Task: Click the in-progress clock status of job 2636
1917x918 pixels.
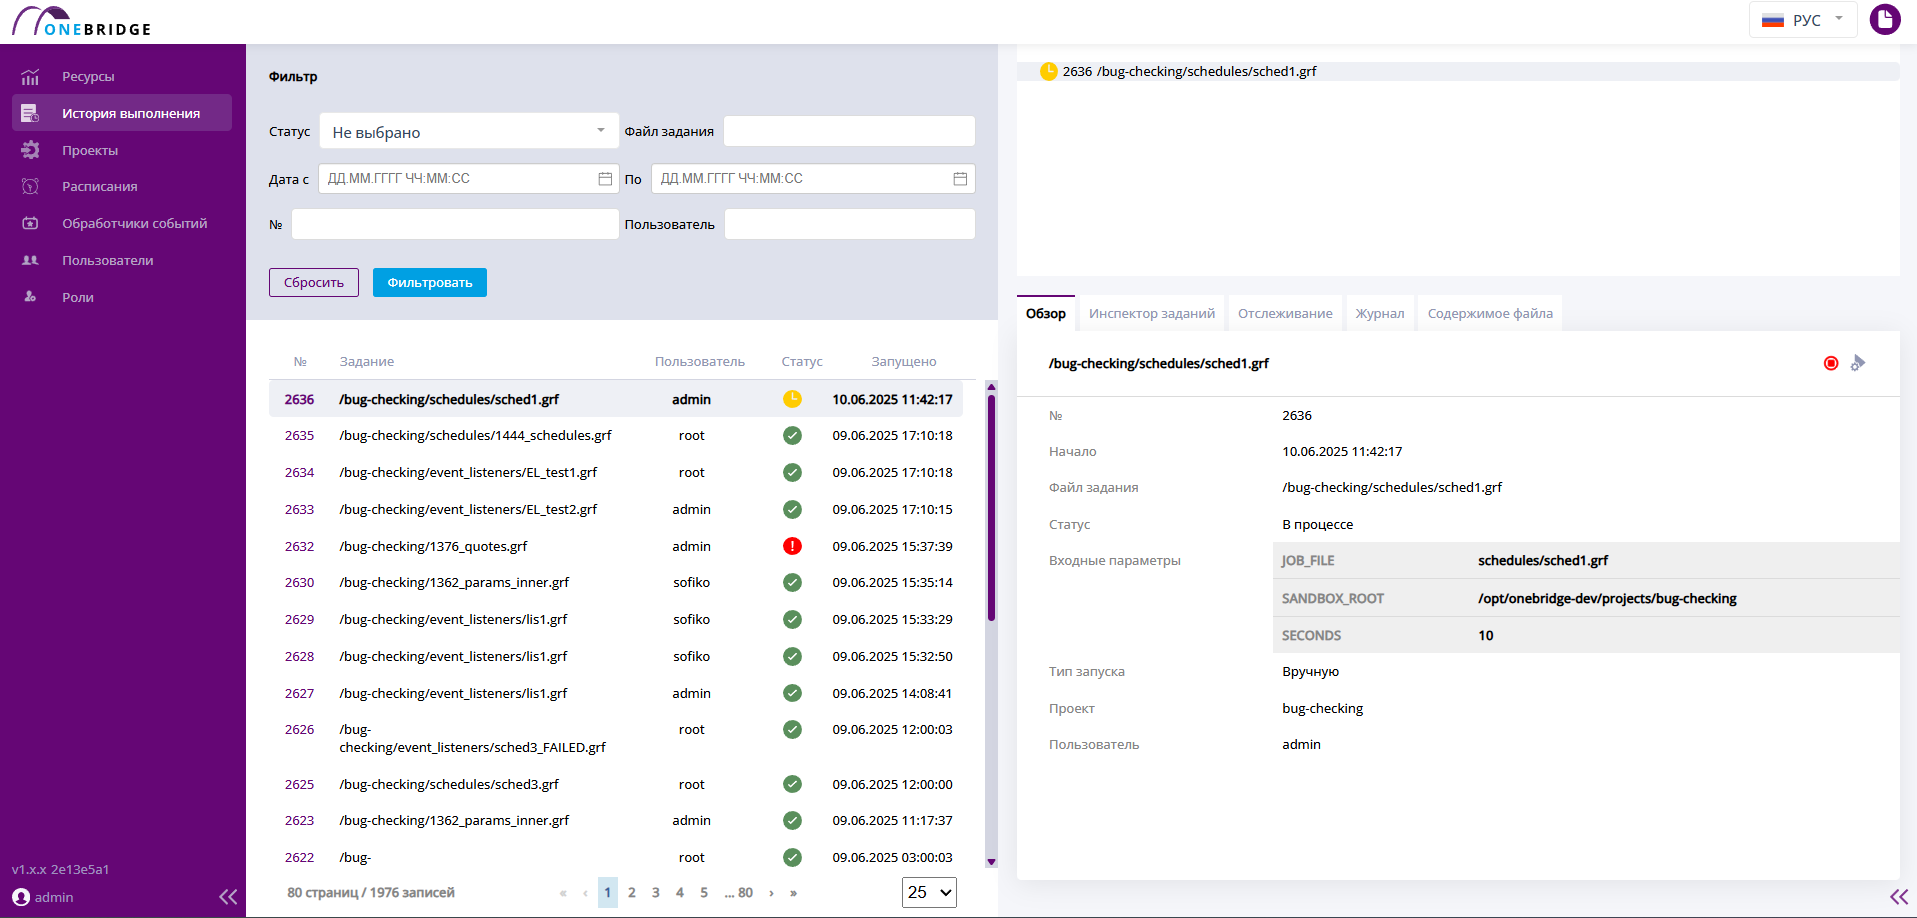Action: tap(792, 399)
